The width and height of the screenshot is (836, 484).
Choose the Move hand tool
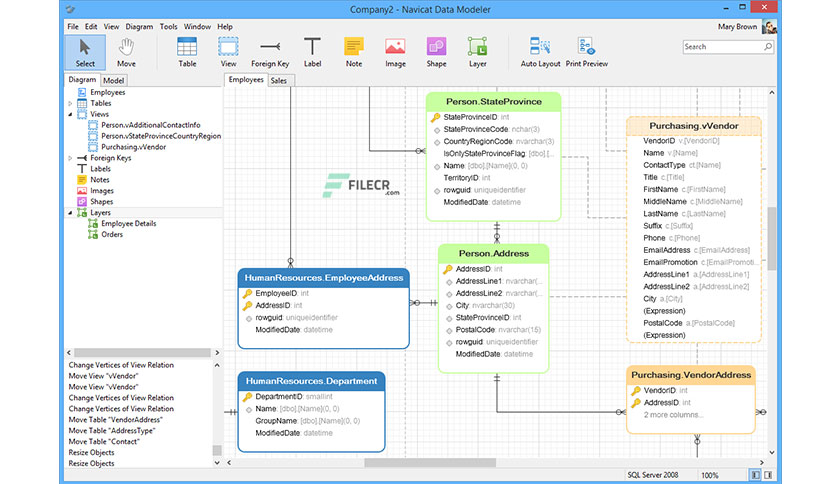(x=126, y=52)
